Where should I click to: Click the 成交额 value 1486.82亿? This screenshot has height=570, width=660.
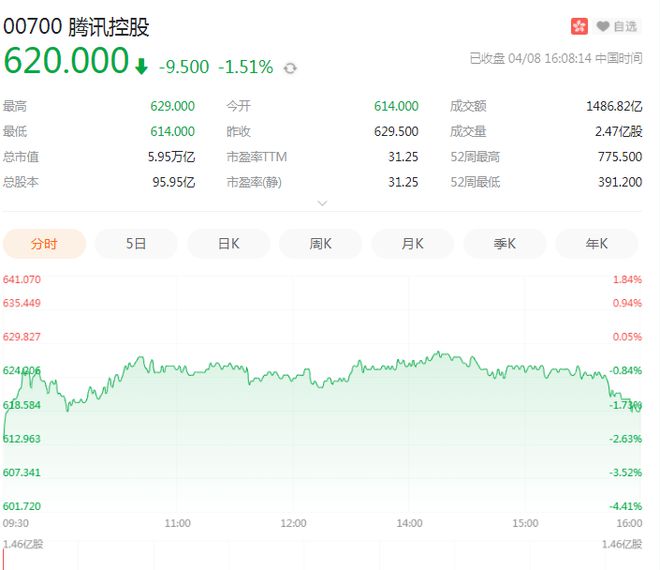(x=613, y=105)
